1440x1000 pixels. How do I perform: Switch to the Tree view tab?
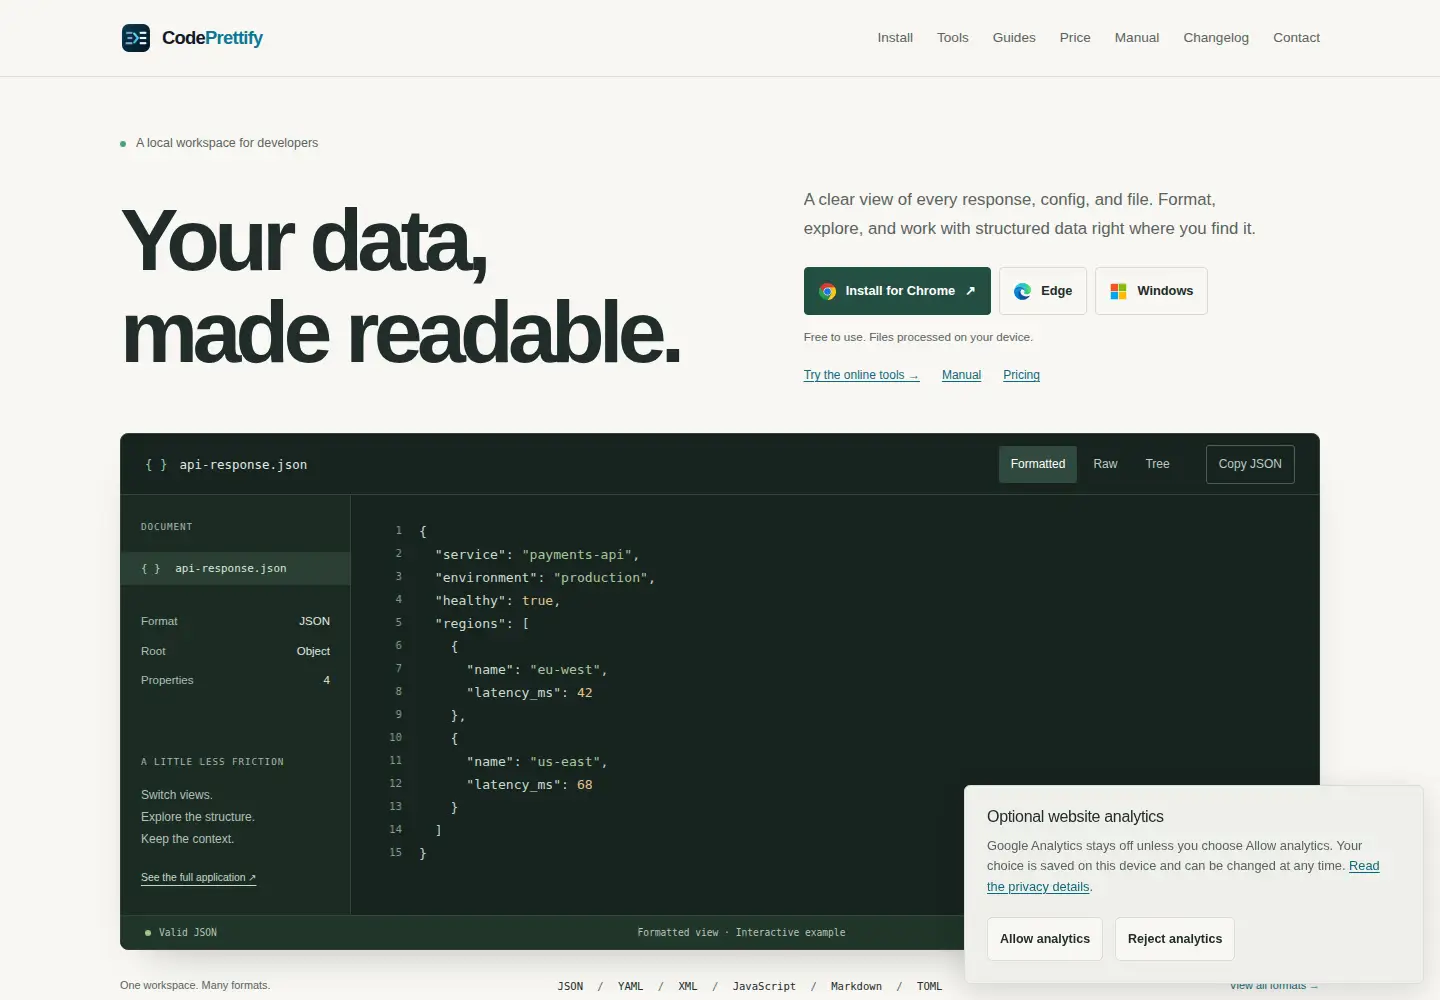(1157, 464)
